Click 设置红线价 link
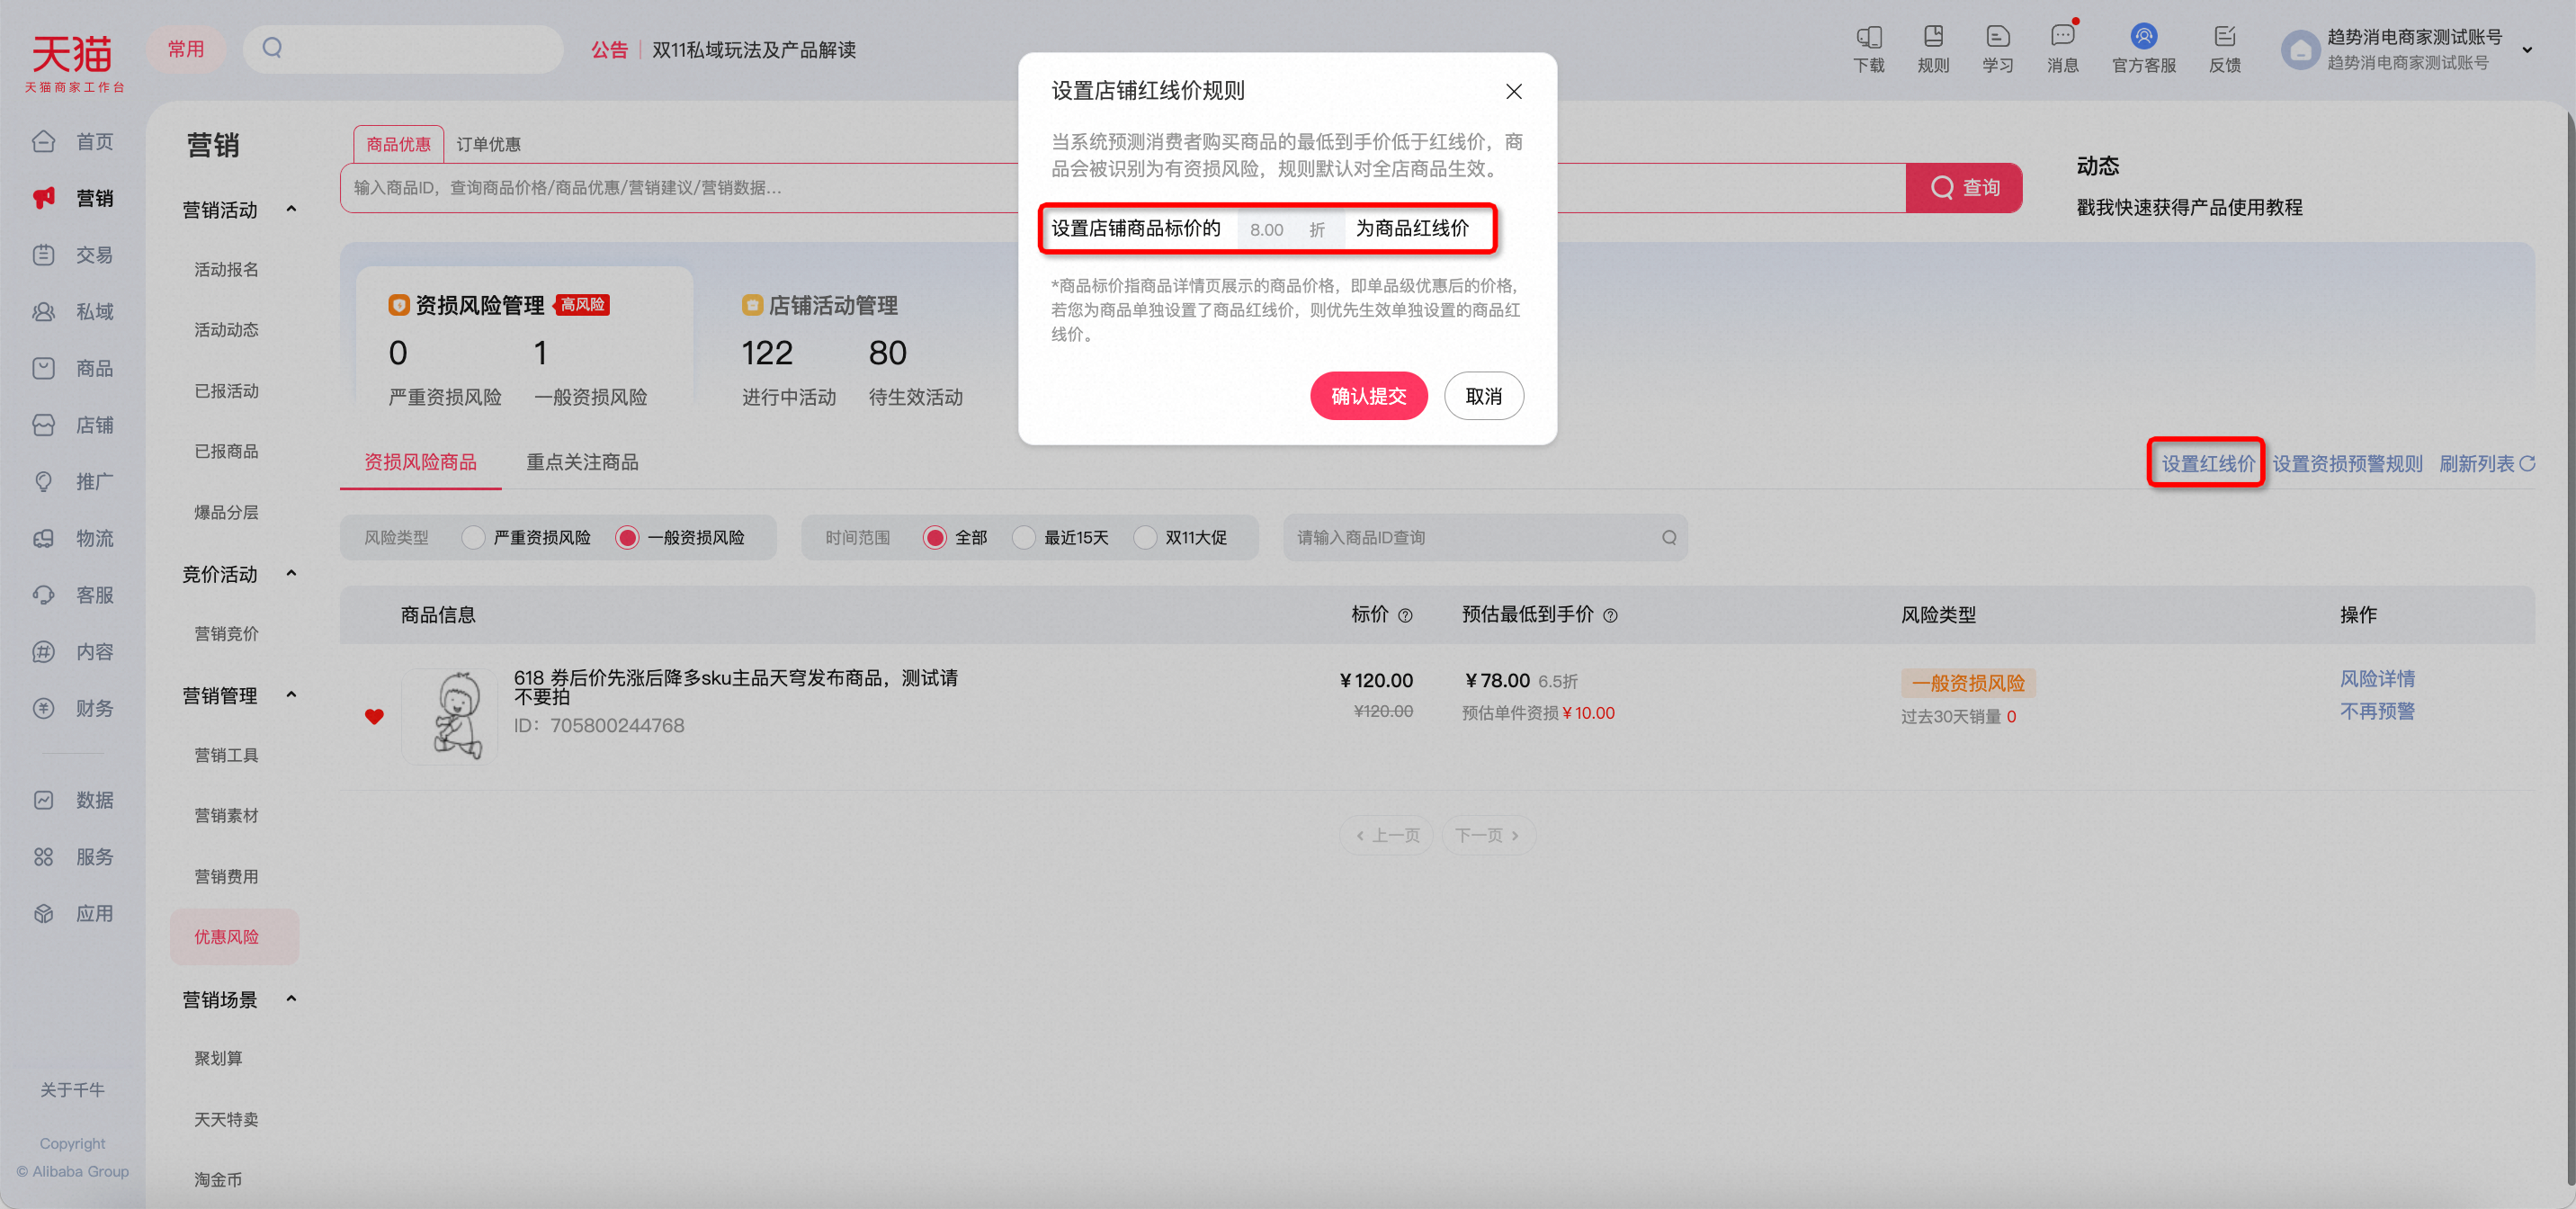2576x1209 pixels. pyautogui.click(x=2208, y=463)
